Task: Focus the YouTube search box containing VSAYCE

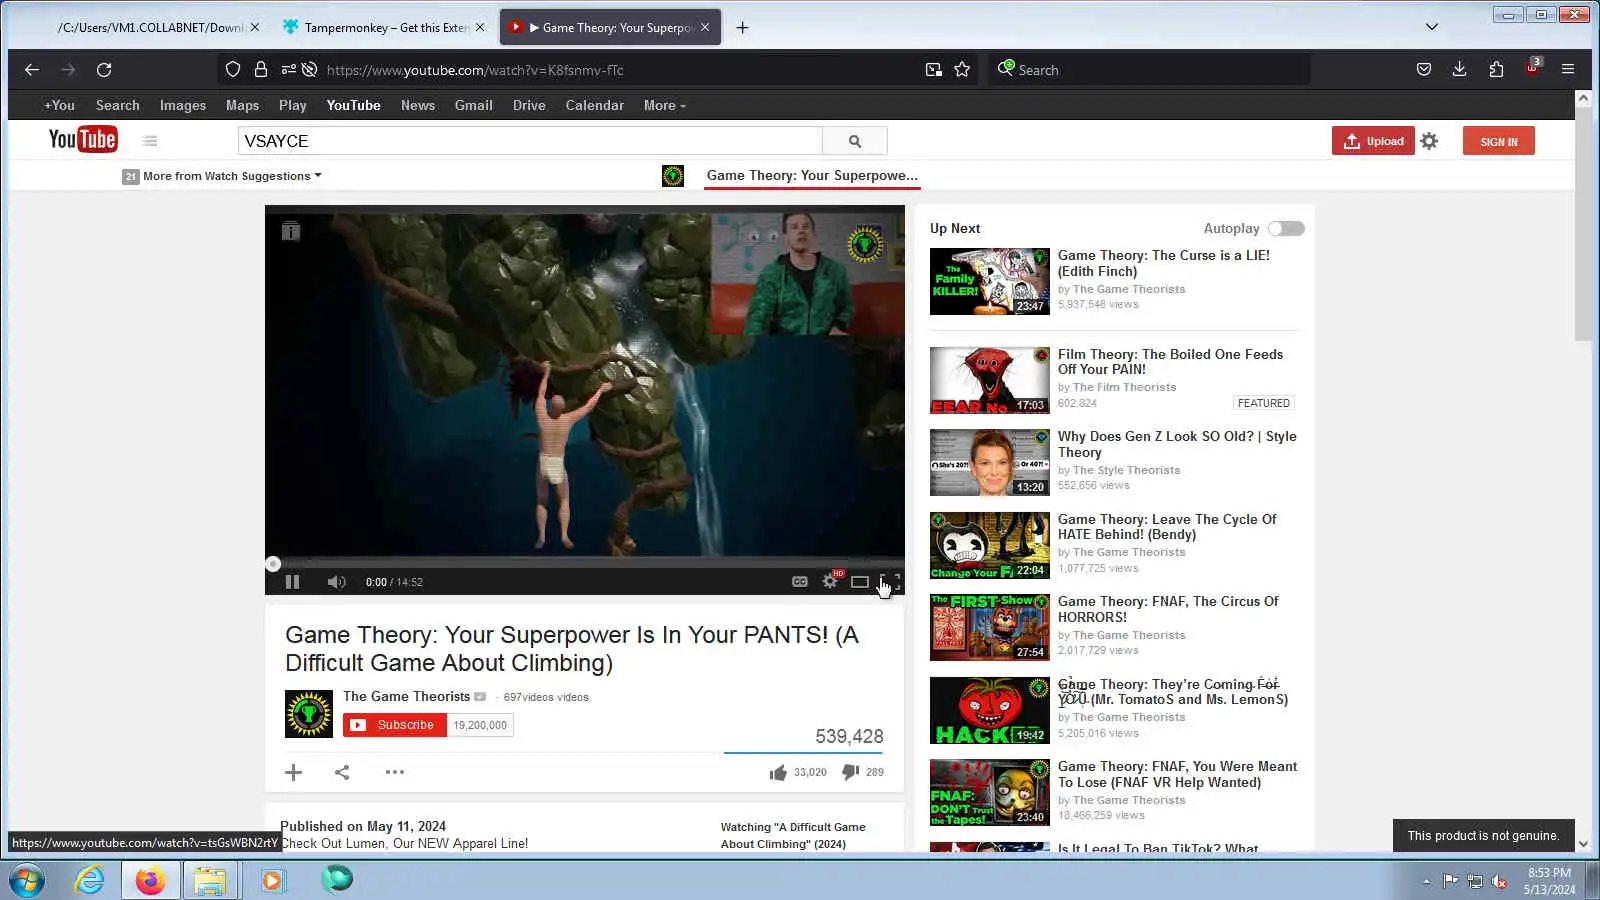Action: [x=530, y=141]
